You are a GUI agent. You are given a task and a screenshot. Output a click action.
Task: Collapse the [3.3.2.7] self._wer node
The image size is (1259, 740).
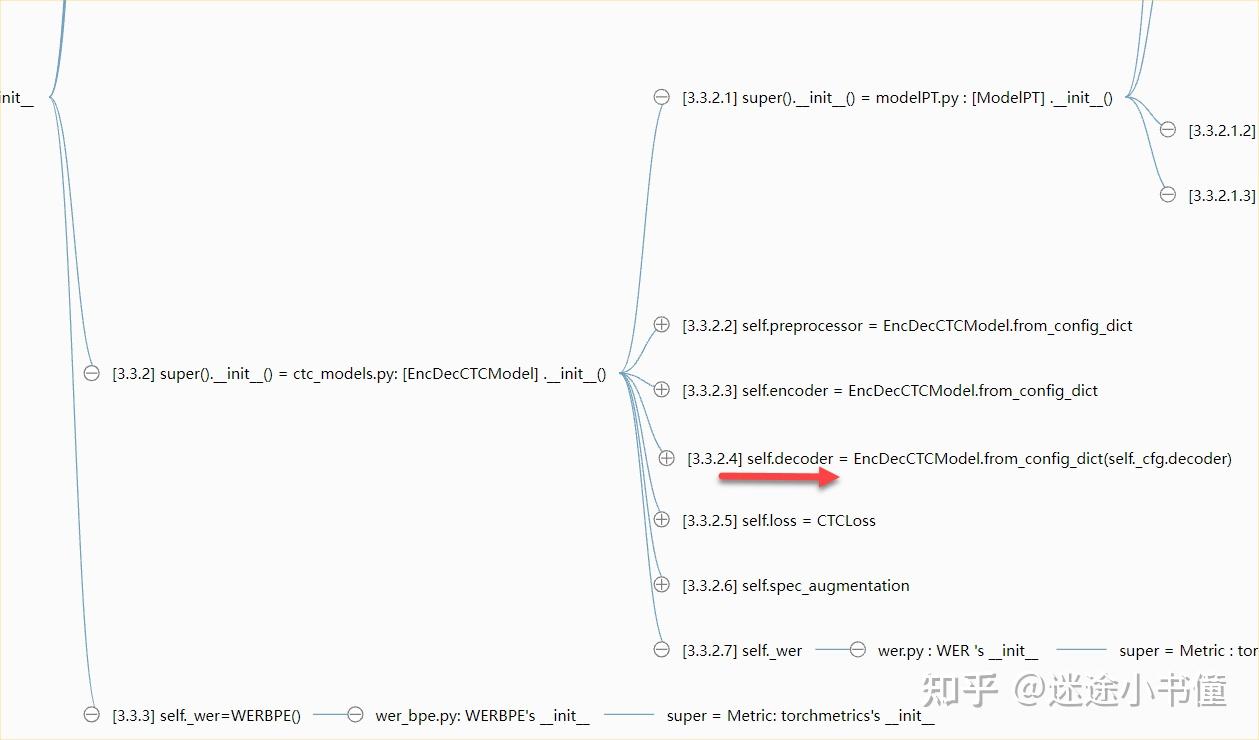(x=661, y=649)
